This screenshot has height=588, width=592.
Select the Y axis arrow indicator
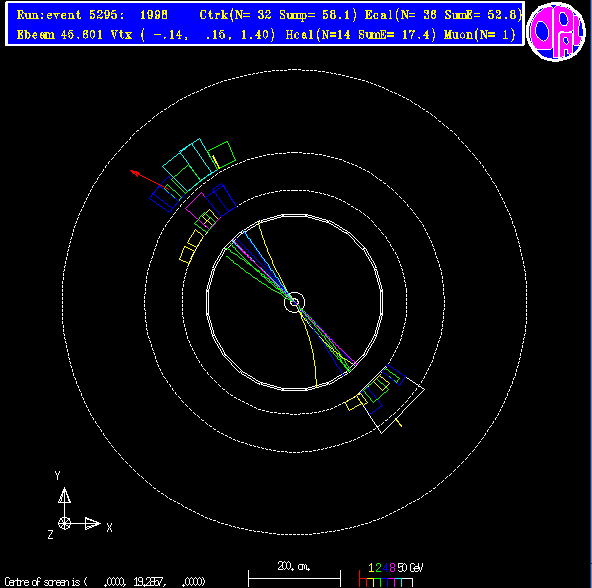pyautogui.click(x=64, y=495)
